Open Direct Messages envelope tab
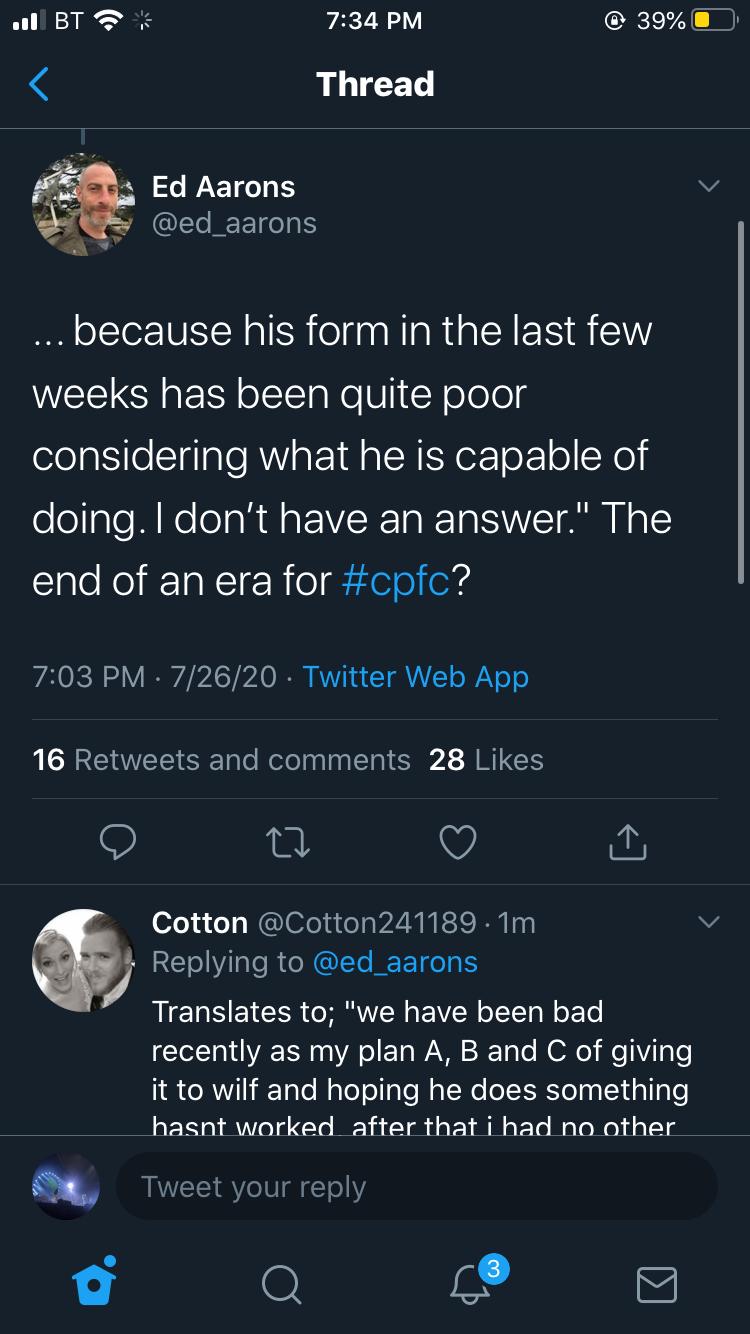This screenshot has height=1334, width=750. click(657, 1283)
